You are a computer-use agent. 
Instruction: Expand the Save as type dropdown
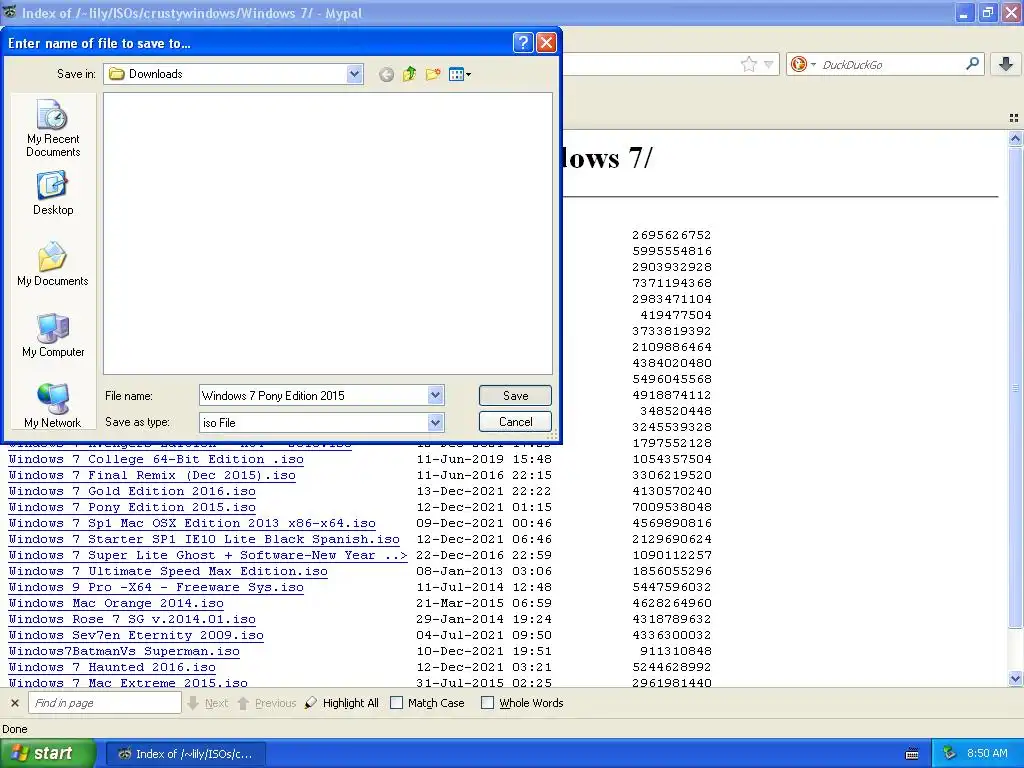(436, 423)
